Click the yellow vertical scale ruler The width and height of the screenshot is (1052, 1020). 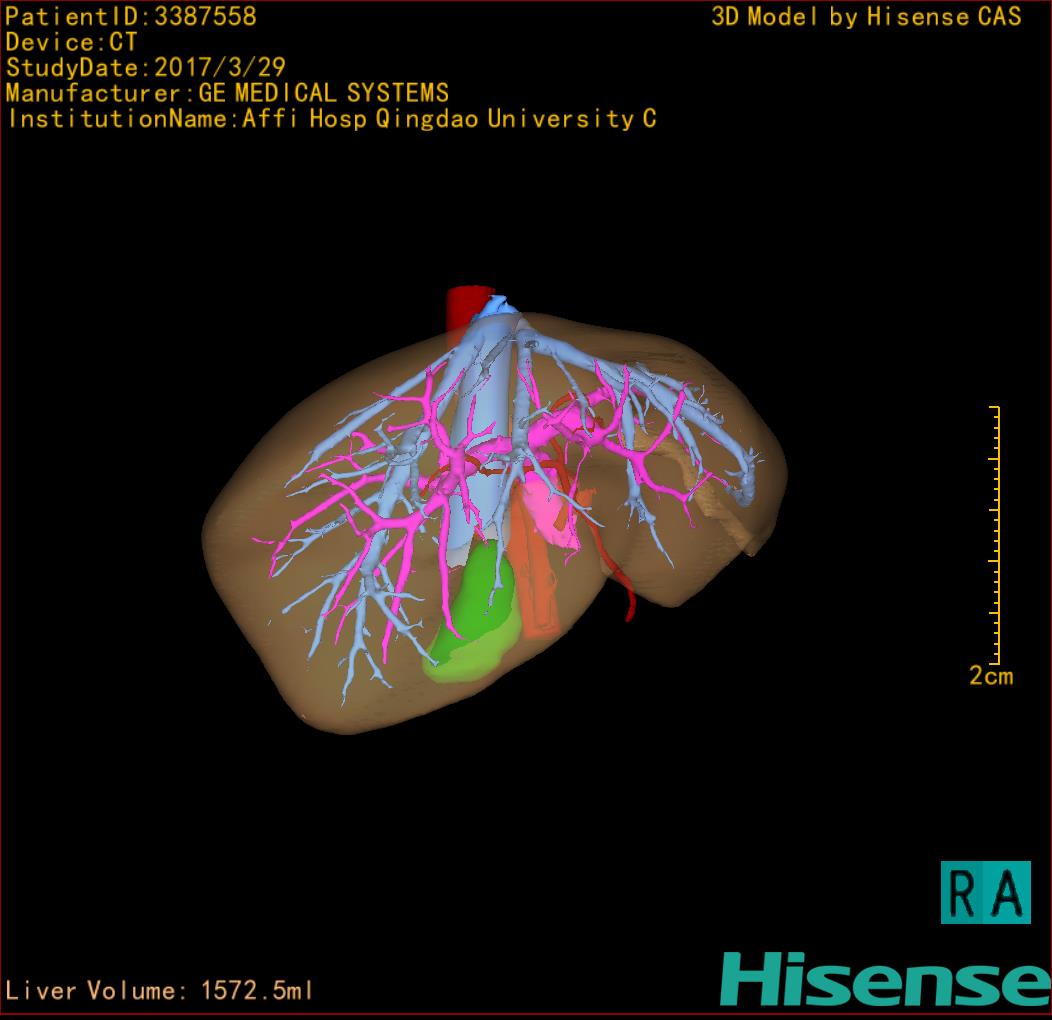point(996,535)
